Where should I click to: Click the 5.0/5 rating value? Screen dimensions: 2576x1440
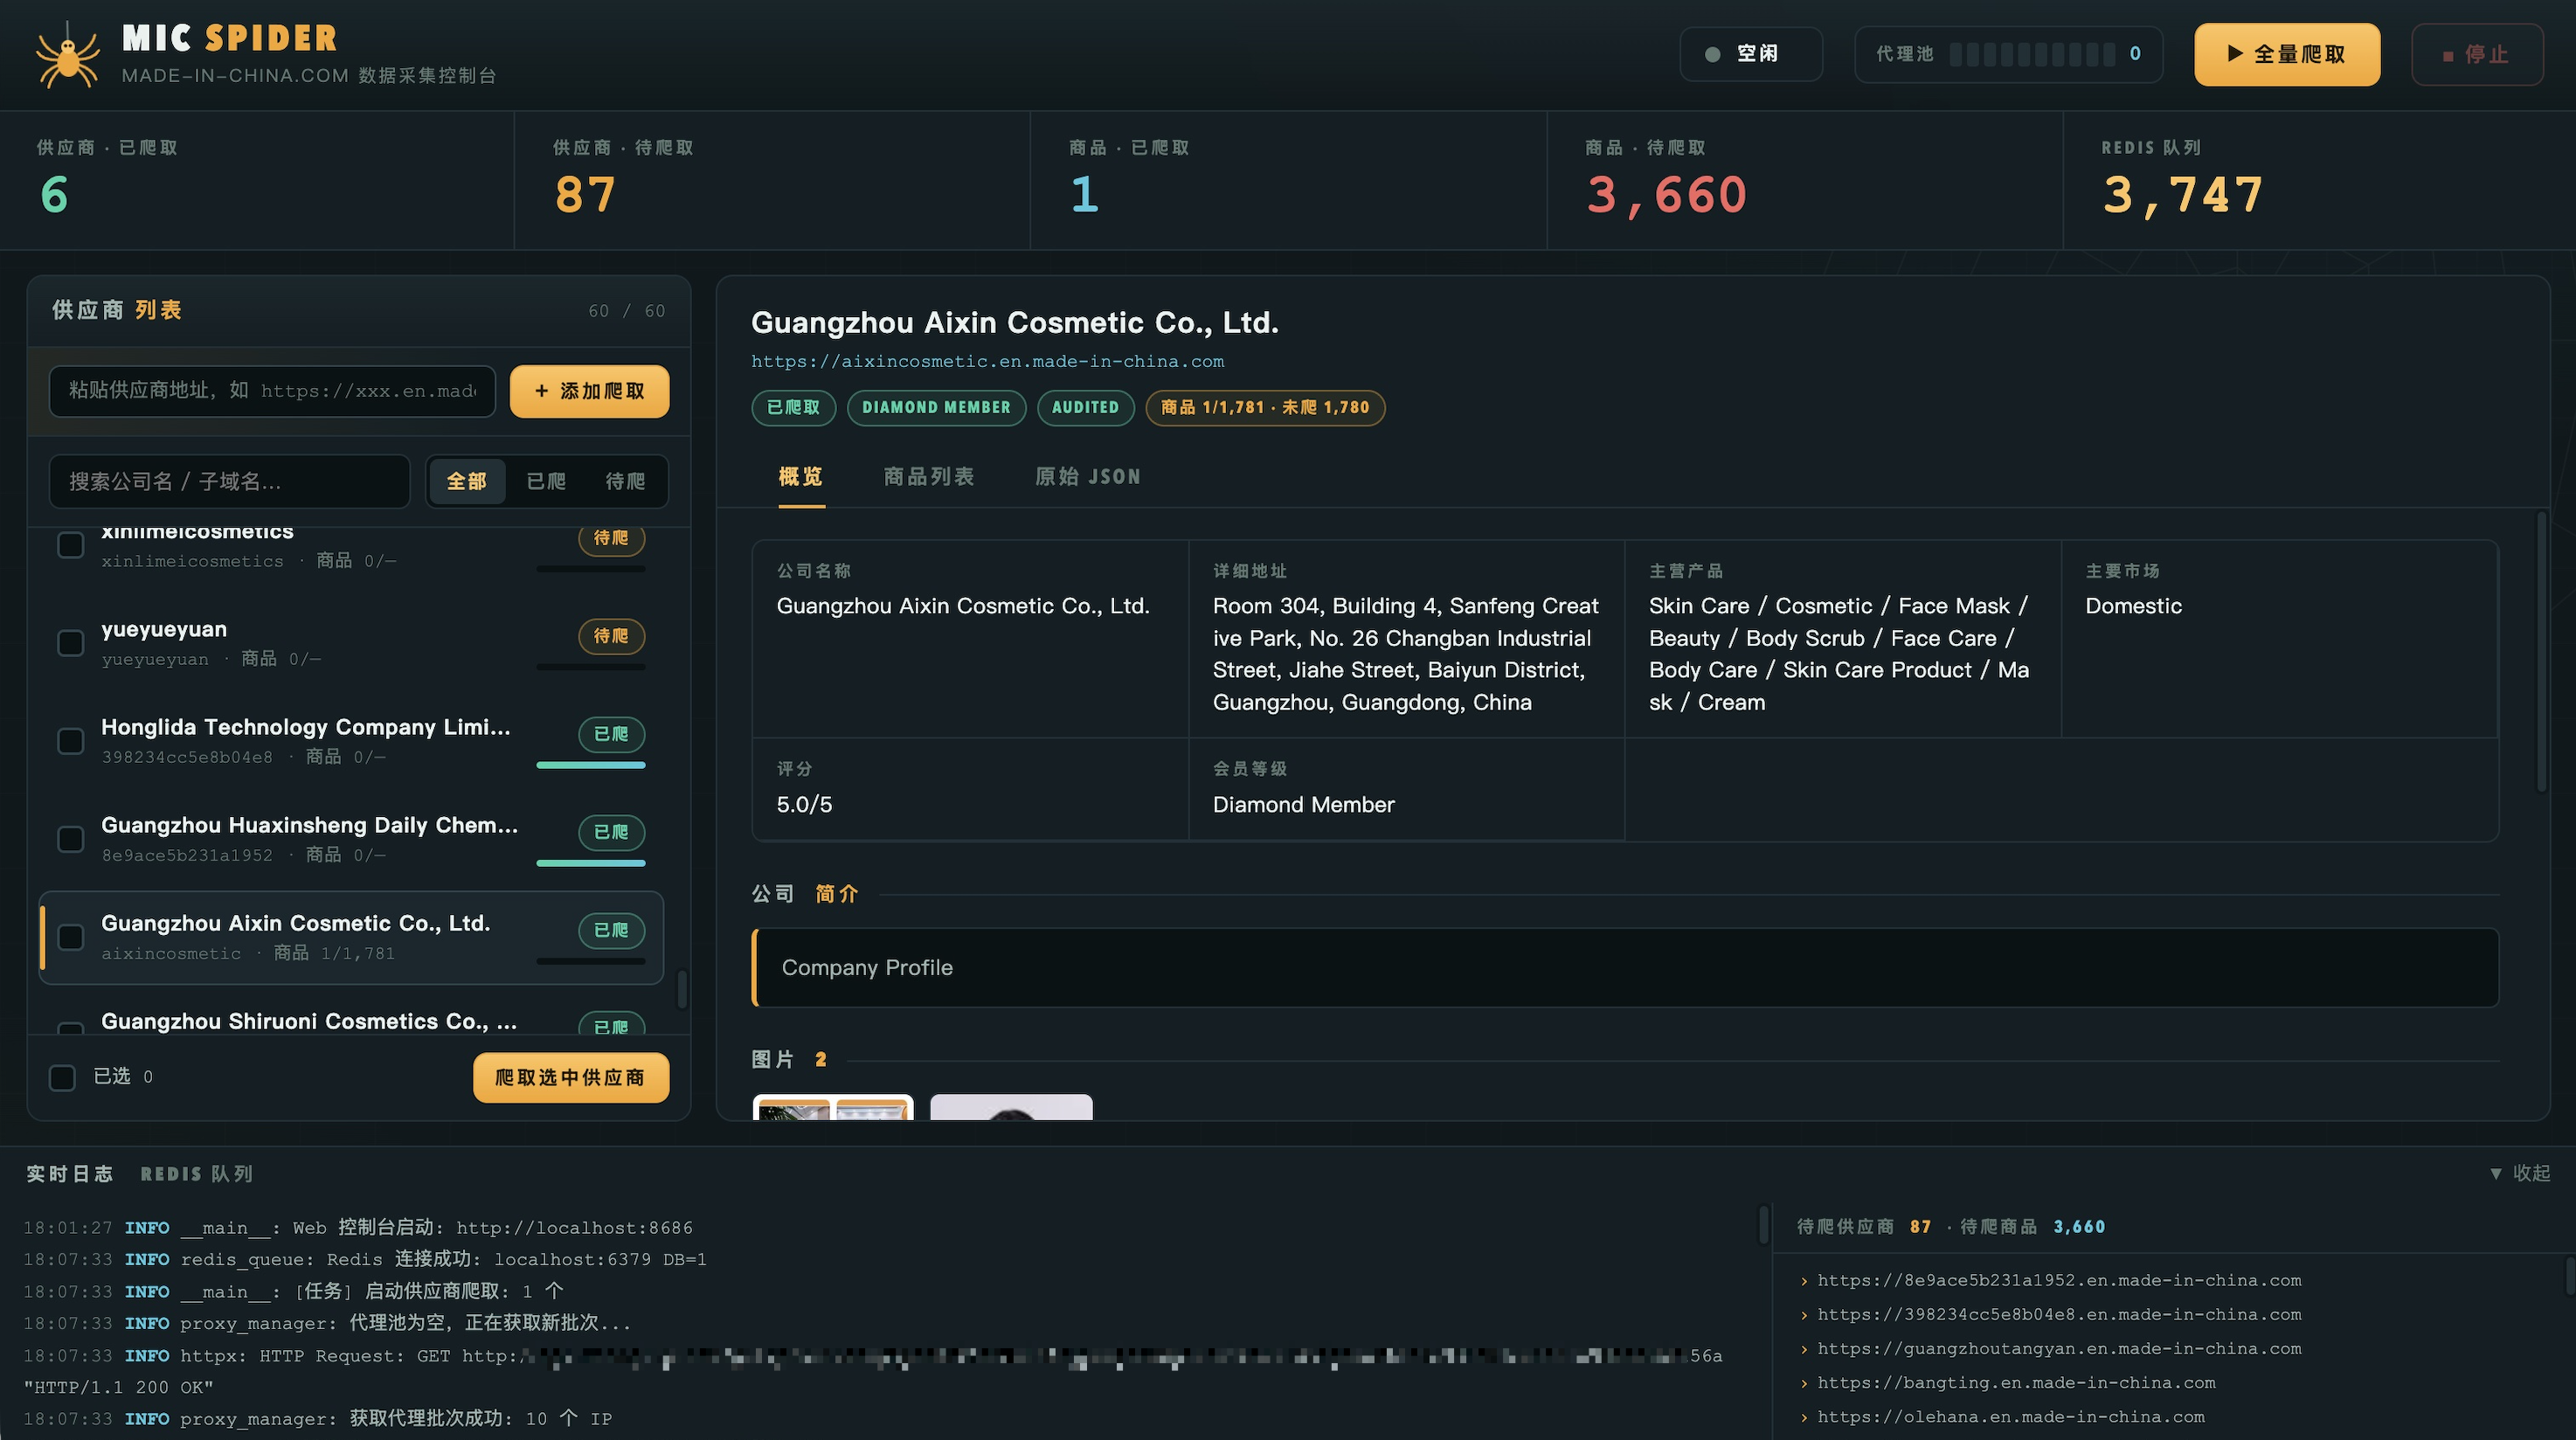pyautogui.click(x=804, y=805)
